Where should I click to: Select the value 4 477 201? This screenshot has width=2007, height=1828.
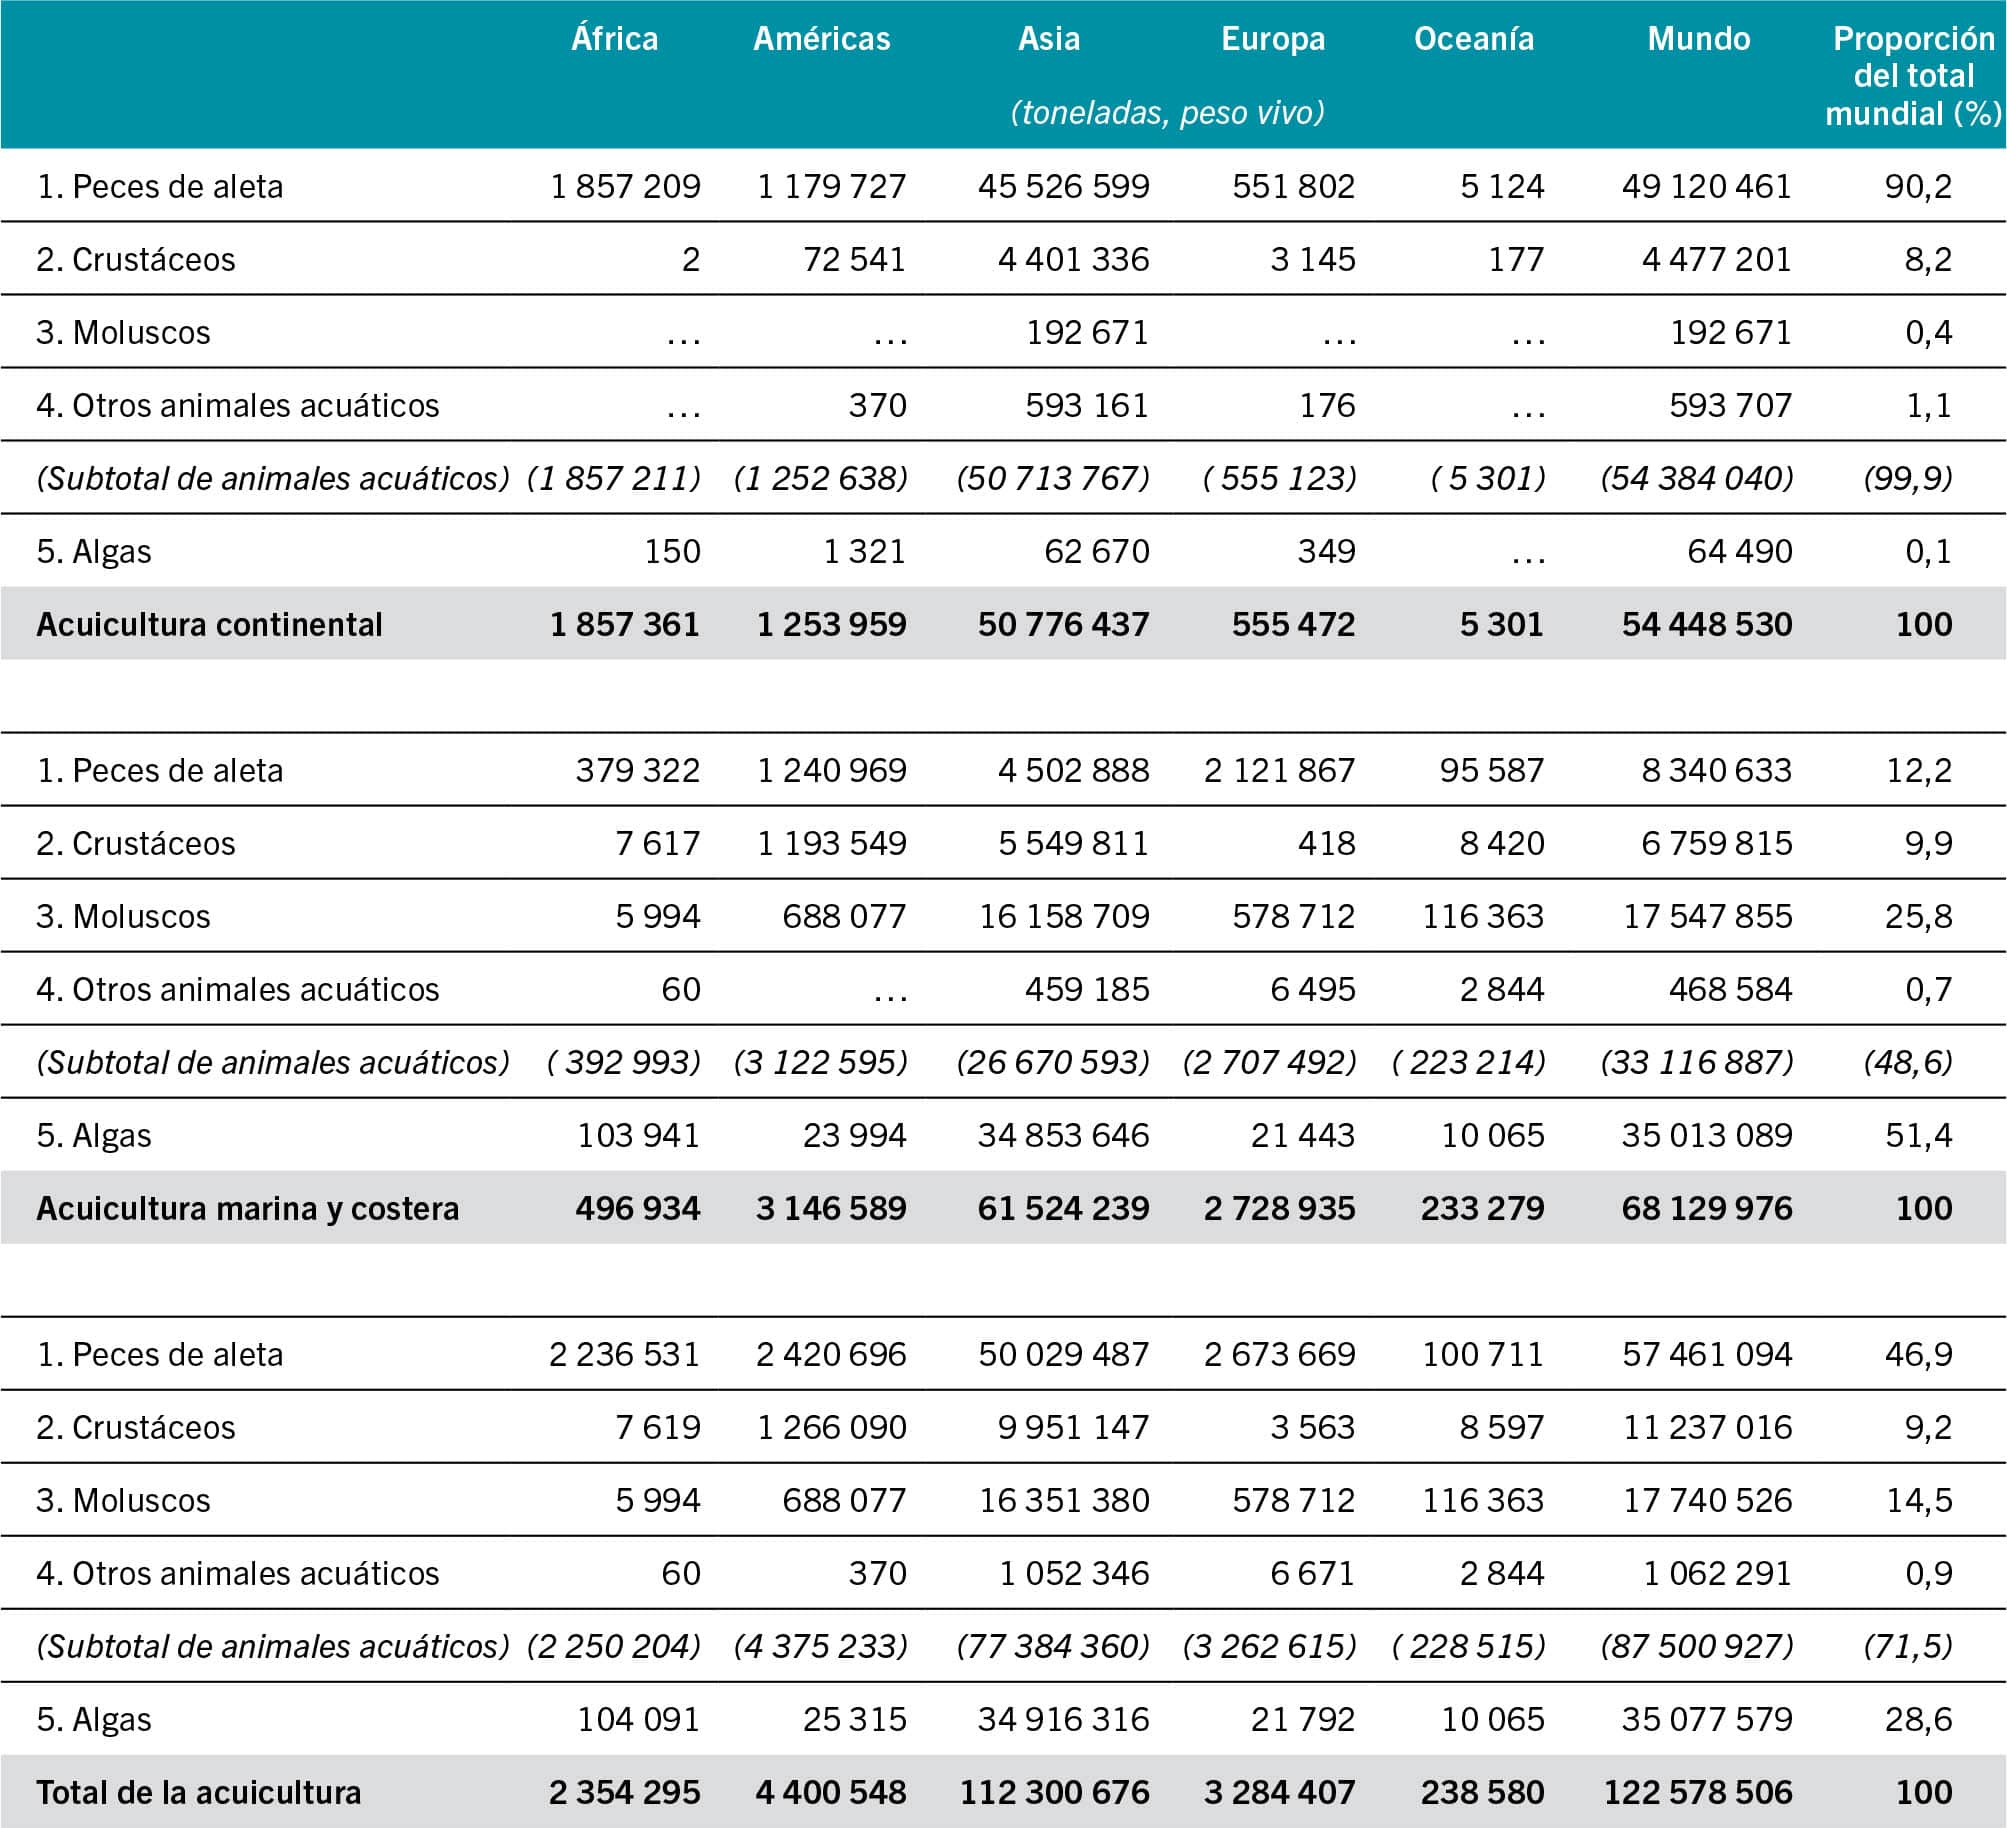coord(1716,259)
